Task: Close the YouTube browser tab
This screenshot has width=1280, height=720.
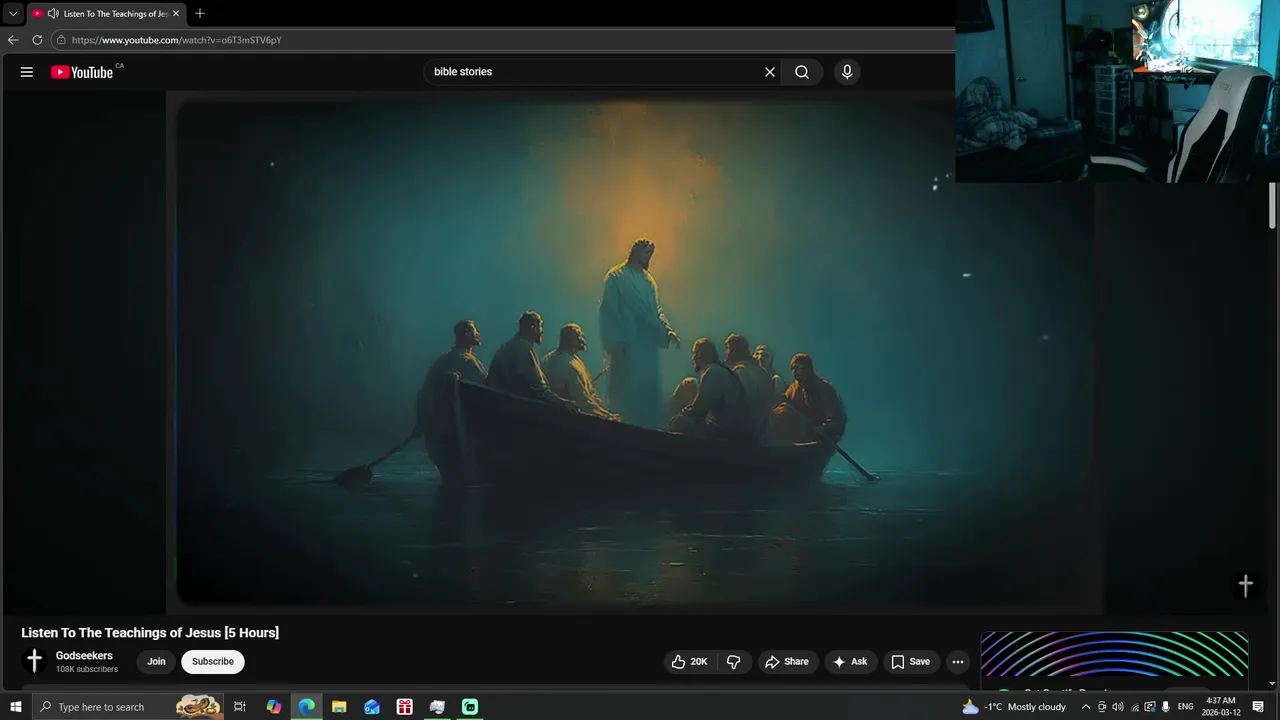Action: [x=176, y=14]
